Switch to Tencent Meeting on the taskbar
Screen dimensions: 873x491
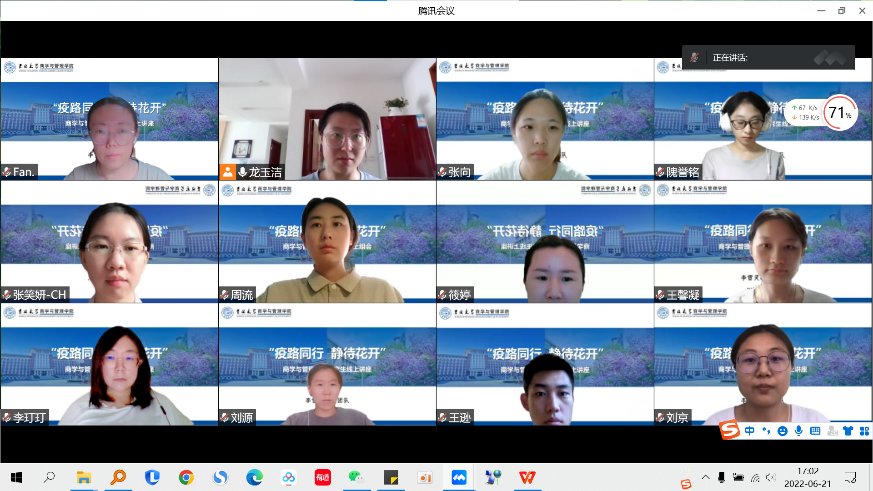(459, 477)
